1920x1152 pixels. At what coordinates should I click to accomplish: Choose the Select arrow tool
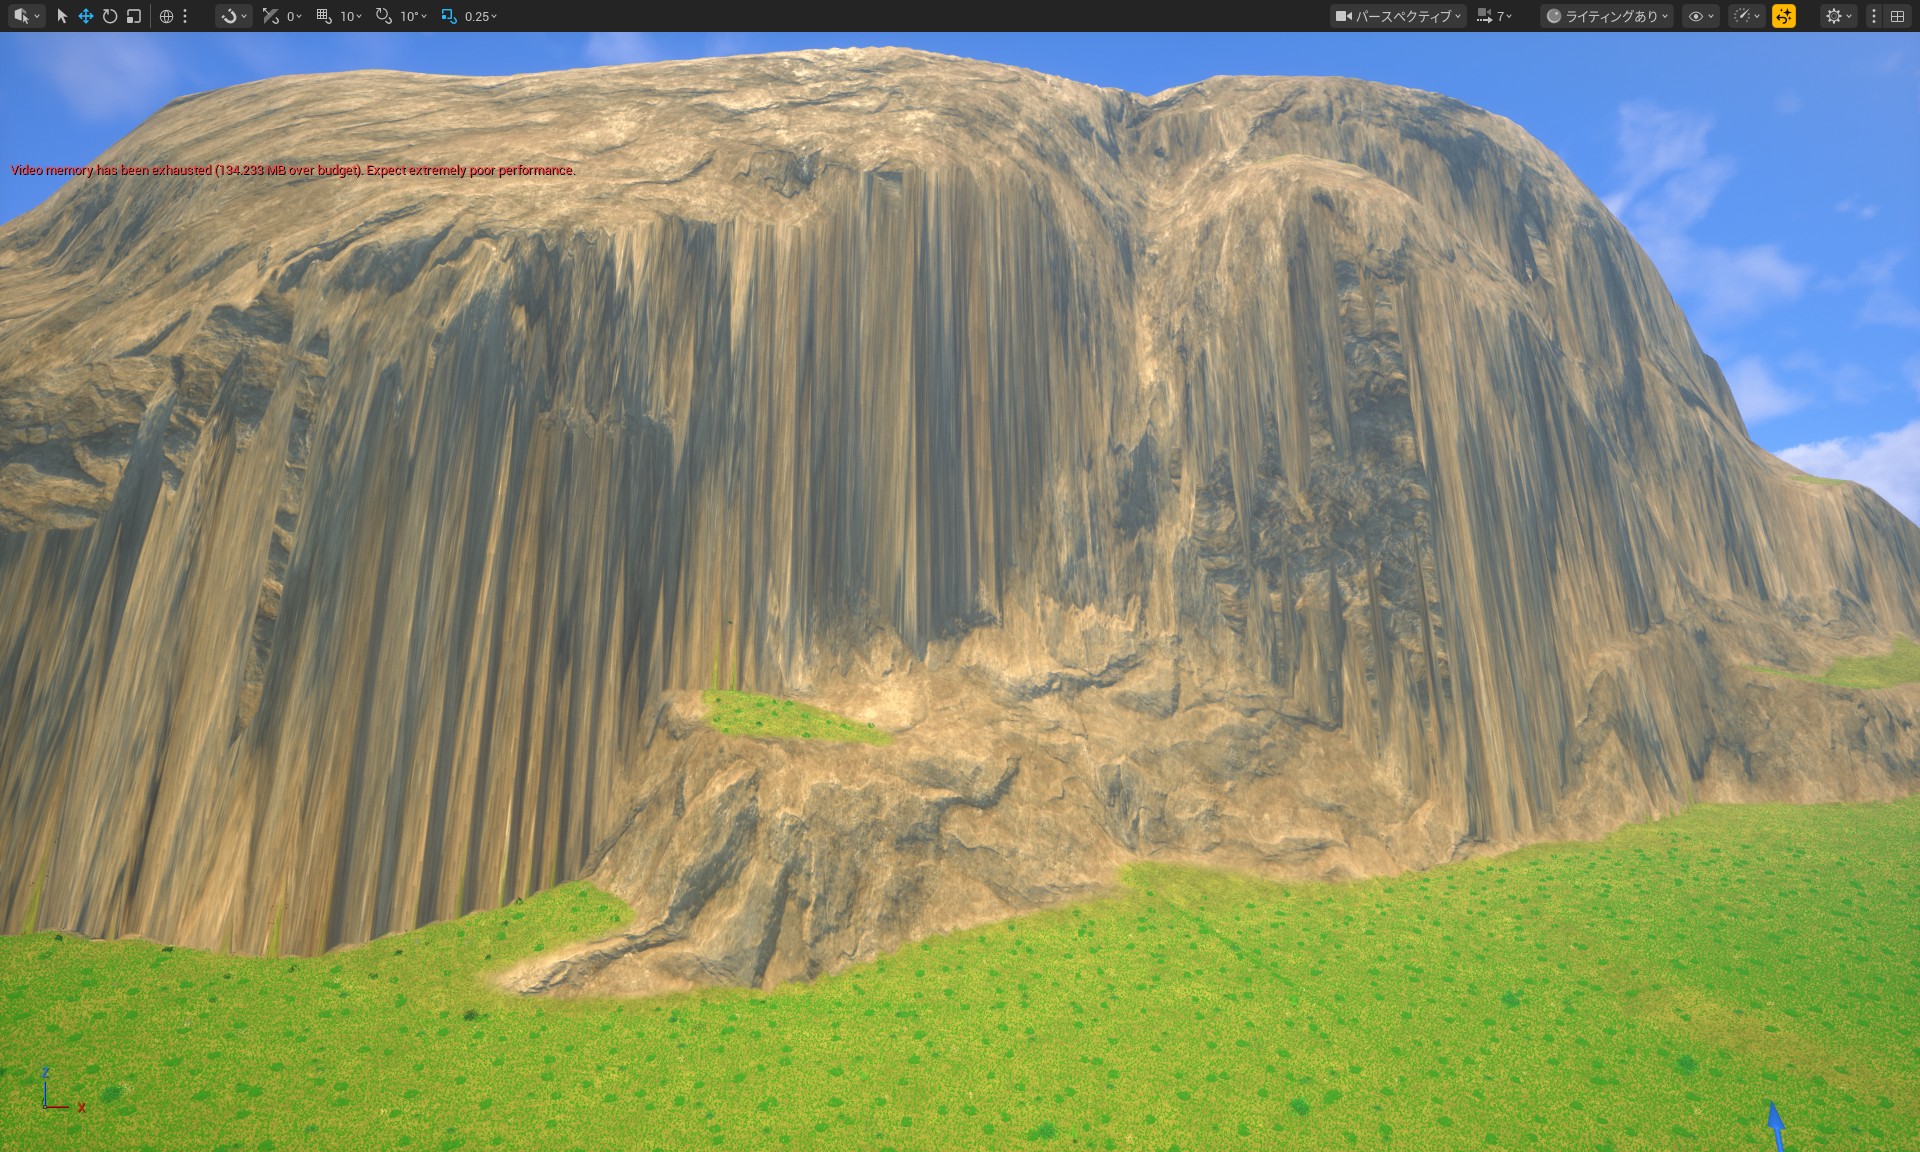62,16
